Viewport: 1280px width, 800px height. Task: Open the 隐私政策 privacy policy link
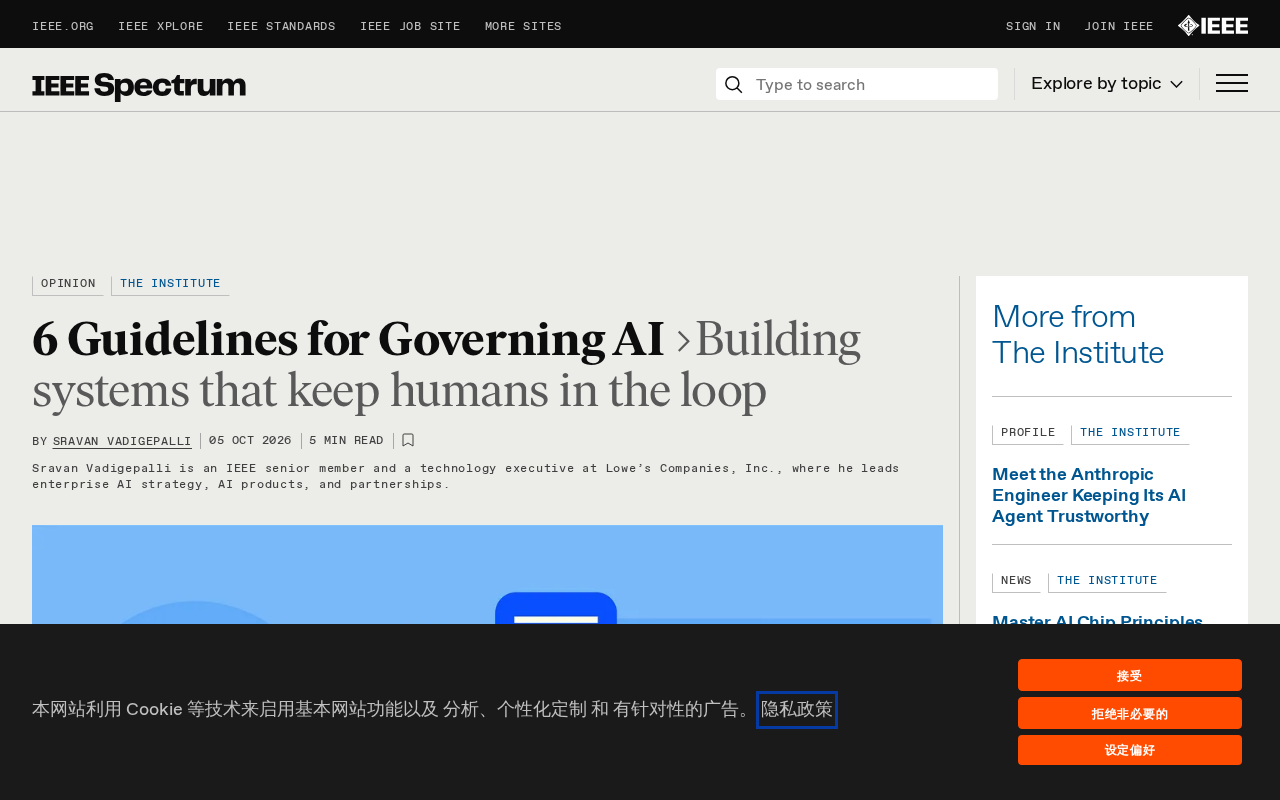[x=797, y=710]
